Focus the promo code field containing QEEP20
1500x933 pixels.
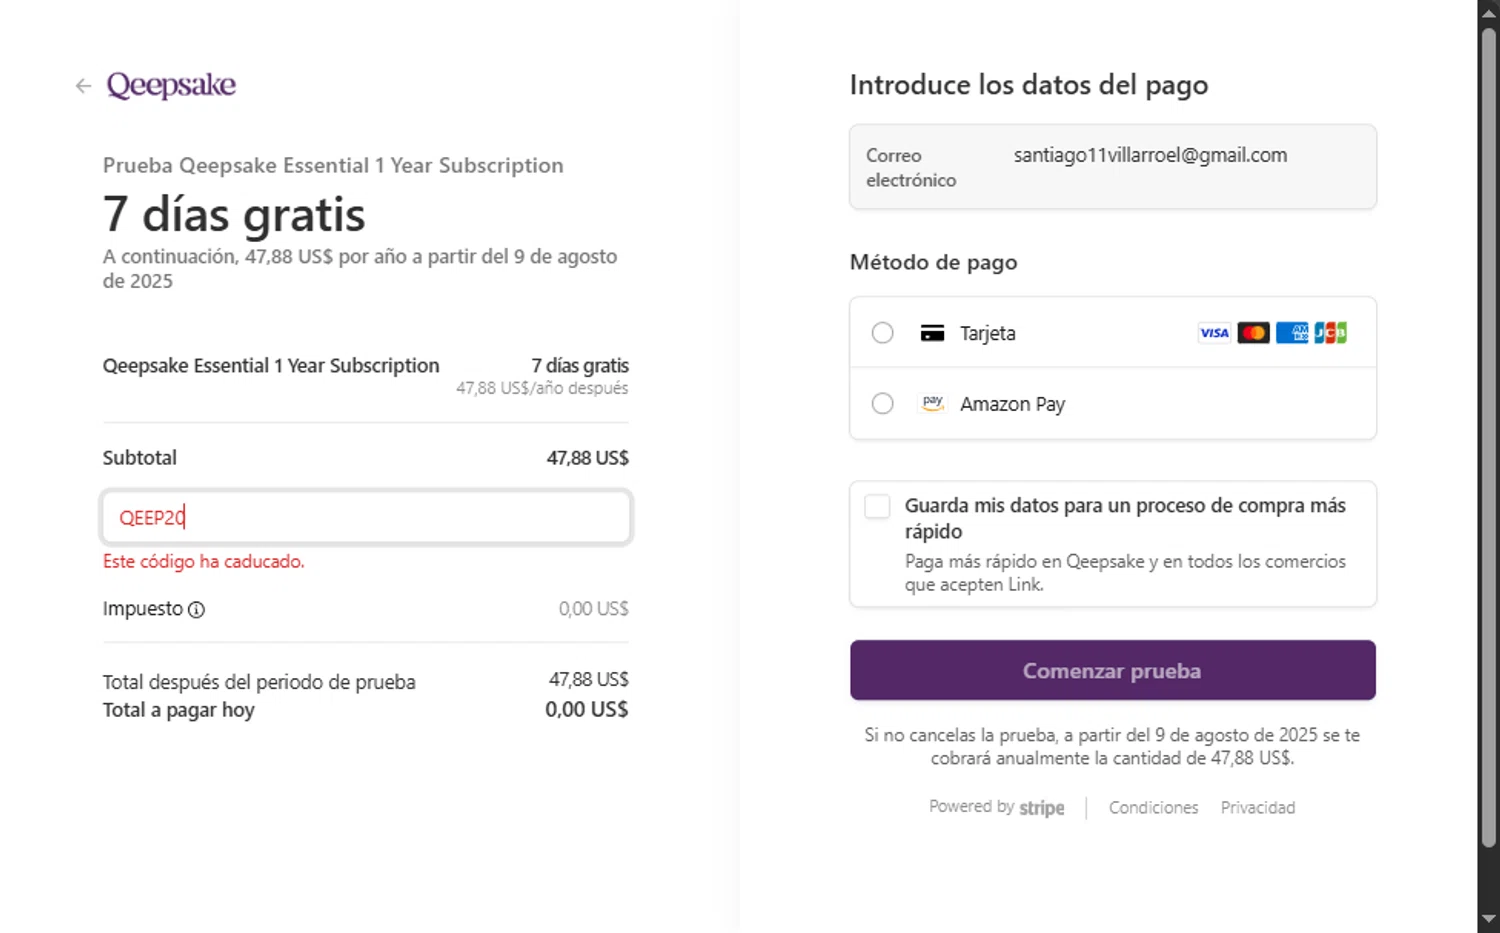(x=366, y=517)
